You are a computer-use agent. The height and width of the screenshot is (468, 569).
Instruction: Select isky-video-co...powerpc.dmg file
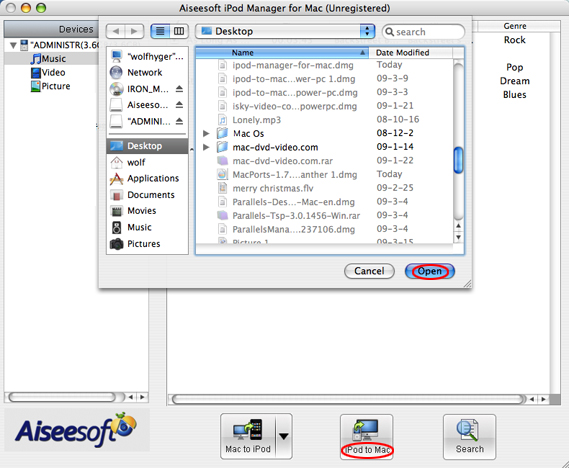coord(324,106)
